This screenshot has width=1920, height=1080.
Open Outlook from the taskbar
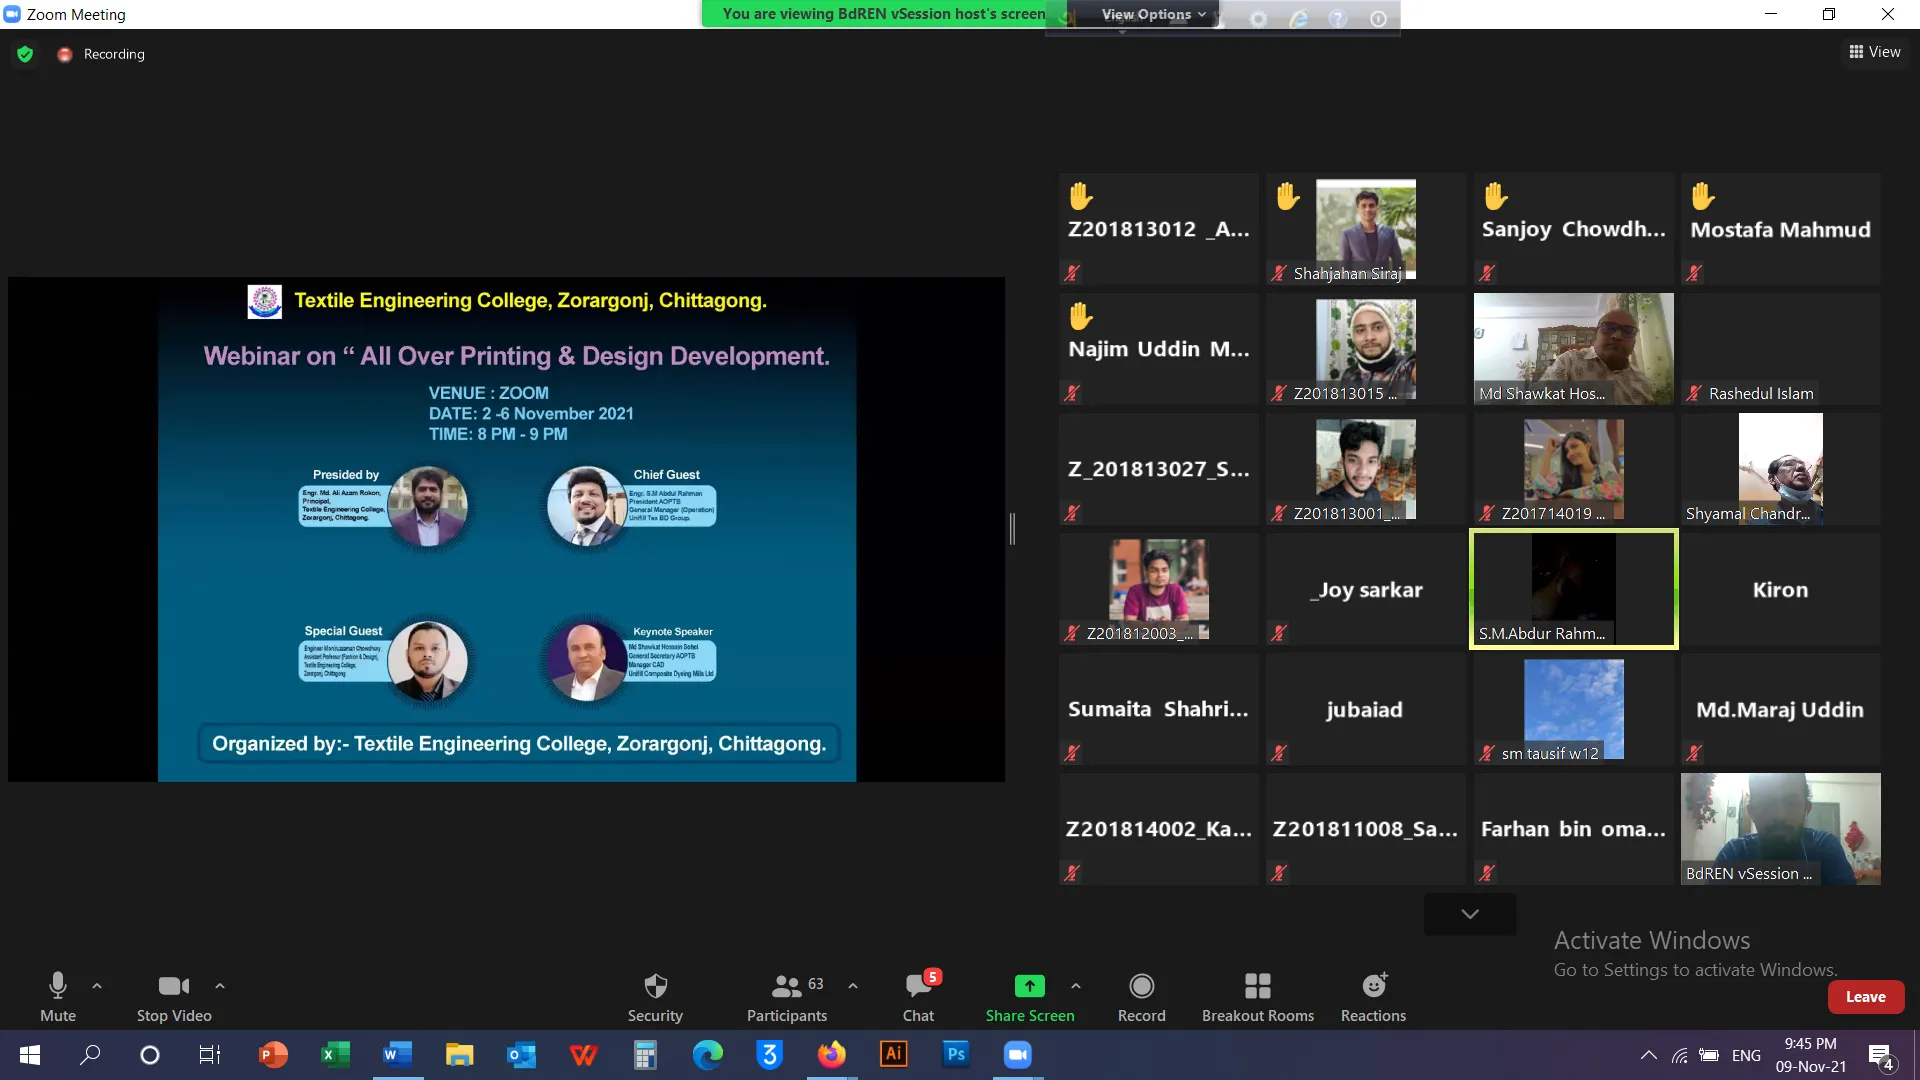[521, 1055]
